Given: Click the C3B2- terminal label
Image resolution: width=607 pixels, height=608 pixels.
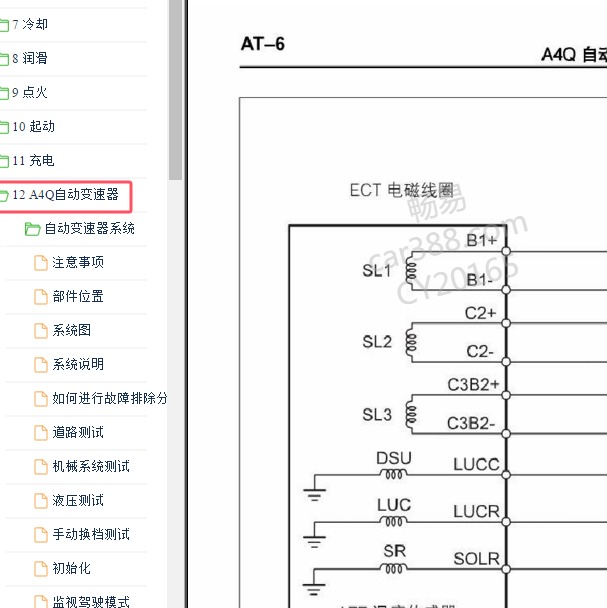Looking at the screenshot, I should (x=471, y=423).
